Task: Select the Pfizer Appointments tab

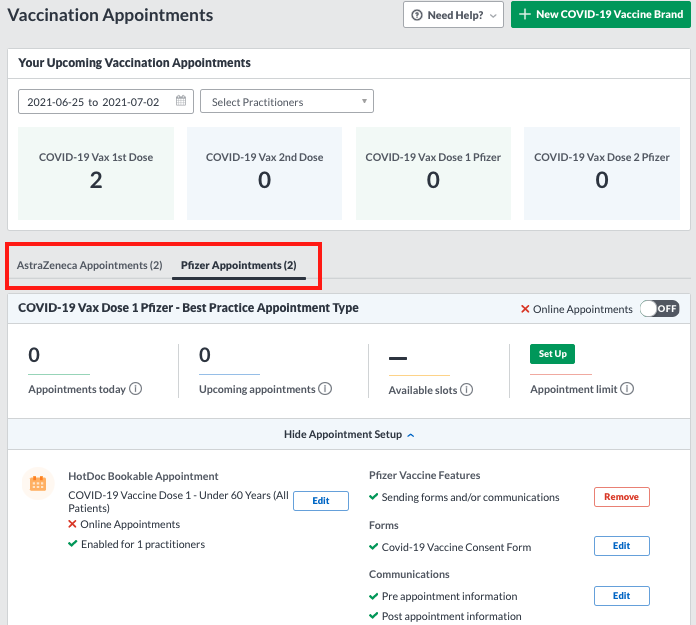Action: point(239,265)
